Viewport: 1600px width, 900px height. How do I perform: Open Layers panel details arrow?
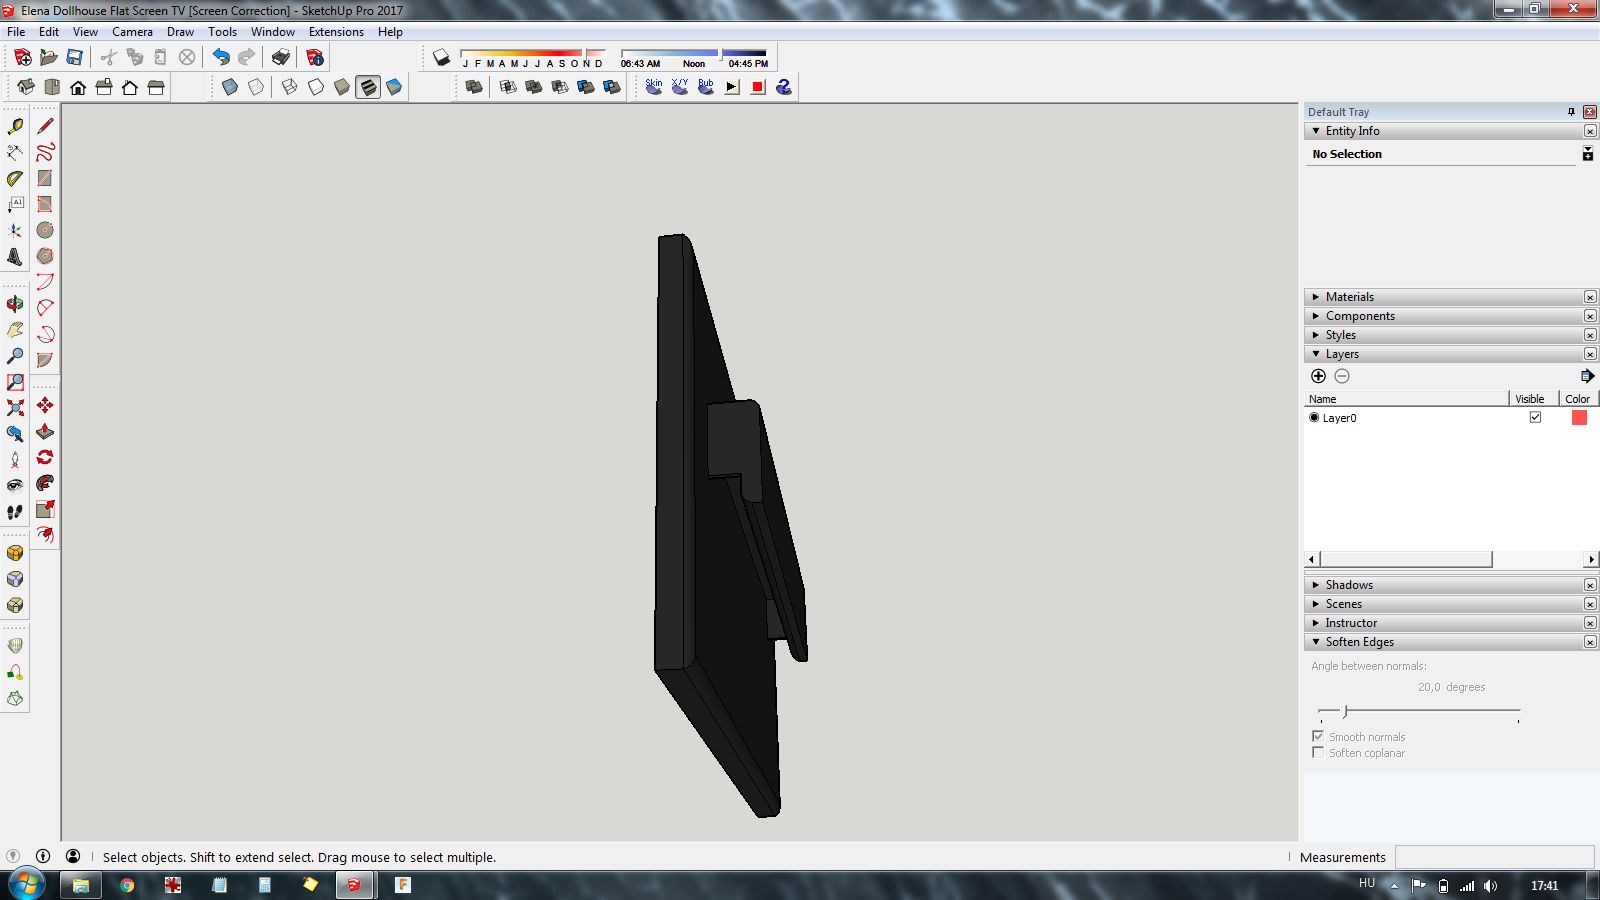pyautogui.click(x=1587, y=376)
